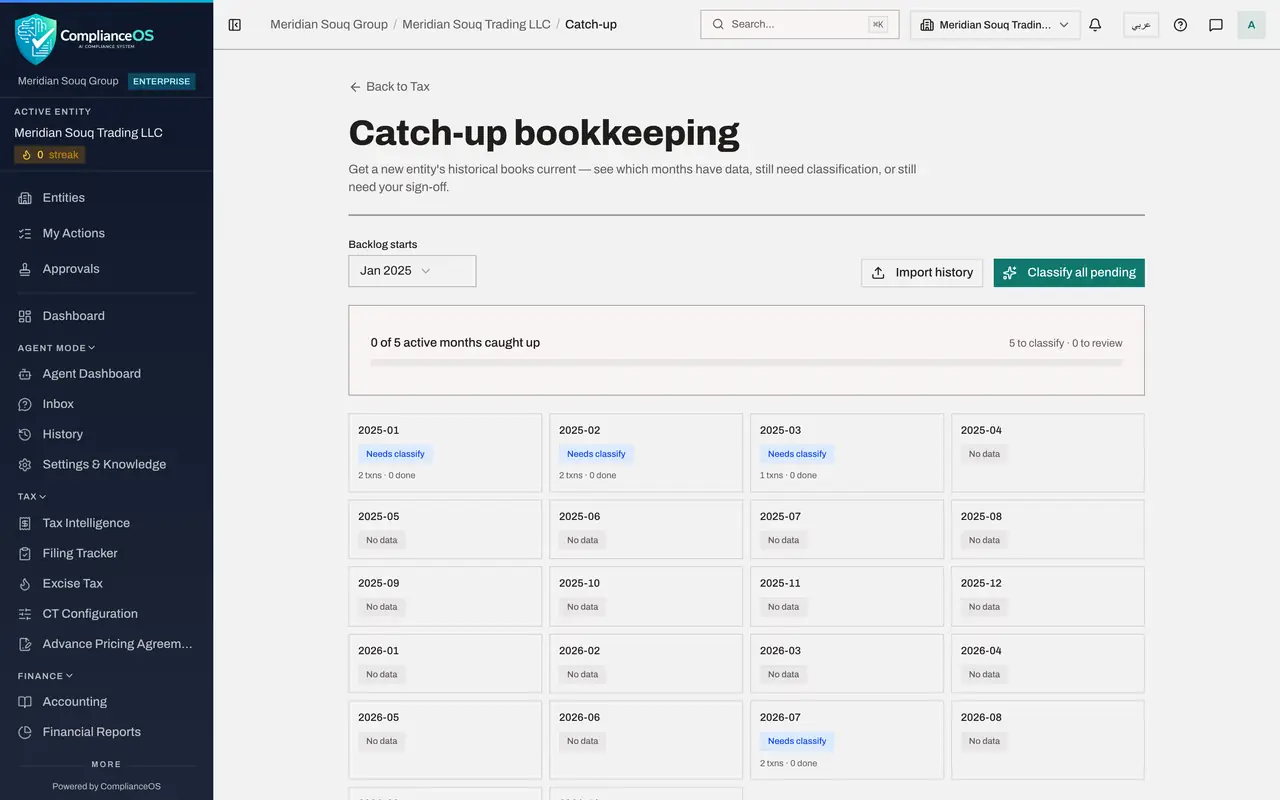Image resolution: width=1280 pixels, height=800 pixels.
Task: Open Settings & Knowledge
Action: (x=106, y=464)
